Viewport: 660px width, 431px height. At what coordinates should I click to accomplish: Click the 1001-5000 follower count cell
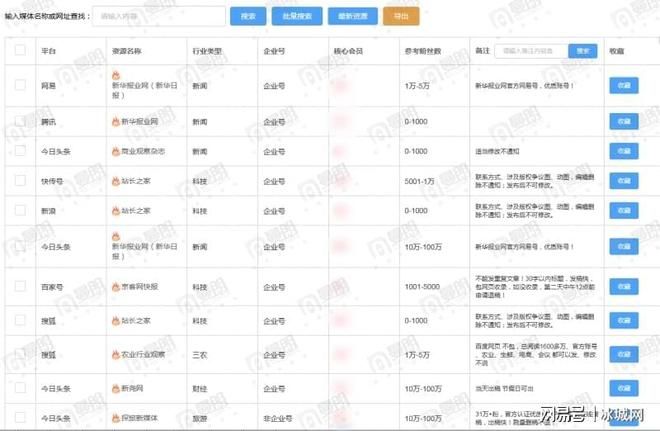pos(422,287)
